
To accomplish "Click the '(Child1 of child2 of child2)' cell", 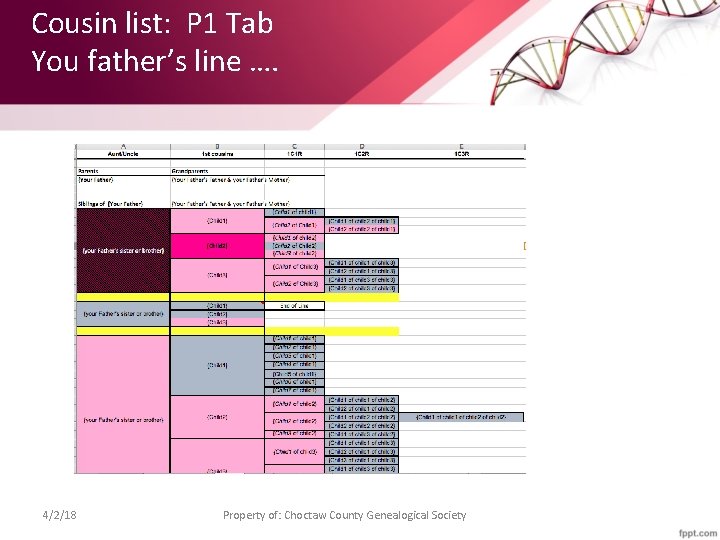I will [362, 417].
